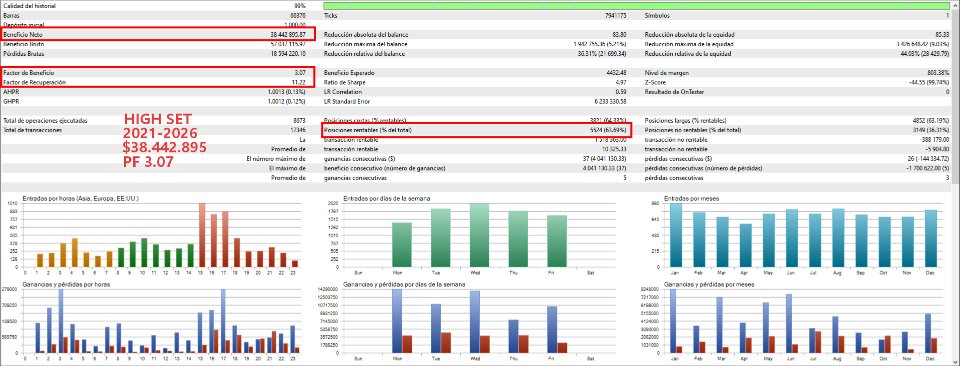Select the value 3149 (36.31%)
The width and height of the screenshot is (960, 366).
click(932, 130)
